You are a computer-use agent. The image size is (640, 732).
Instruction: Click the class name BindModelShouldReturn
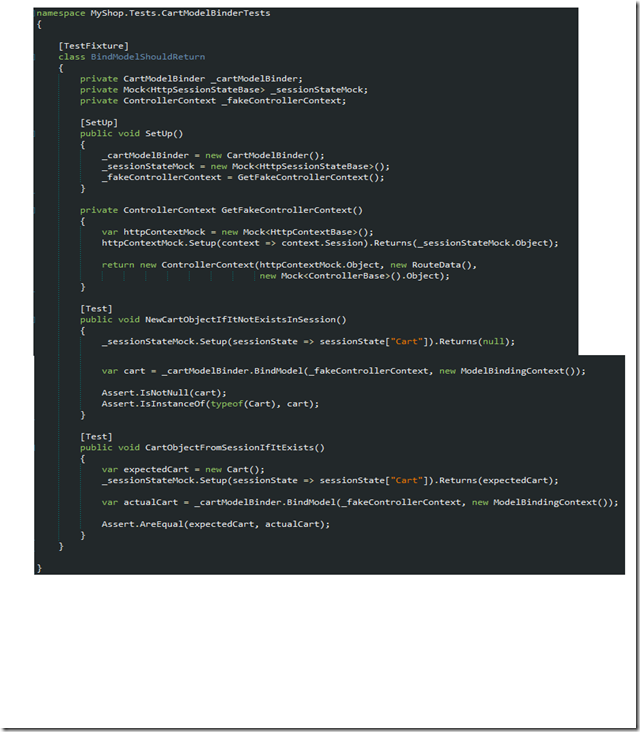tap(148, 56)
